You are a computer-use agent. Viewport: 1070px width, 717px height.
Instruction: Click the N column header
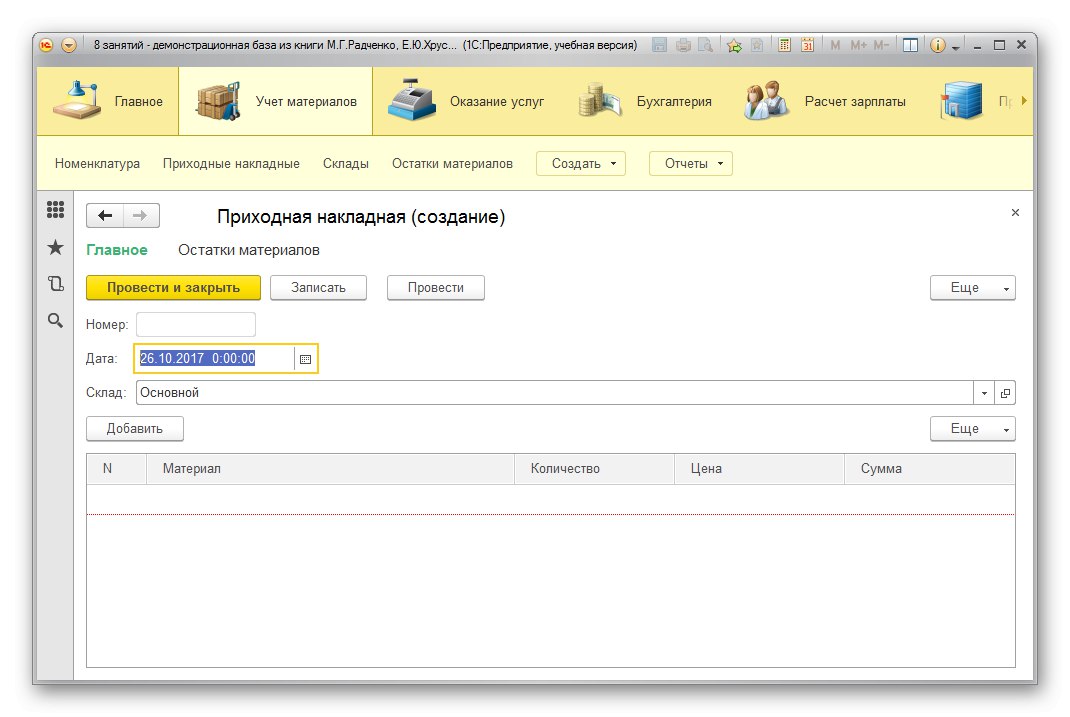tap(116, 469)
